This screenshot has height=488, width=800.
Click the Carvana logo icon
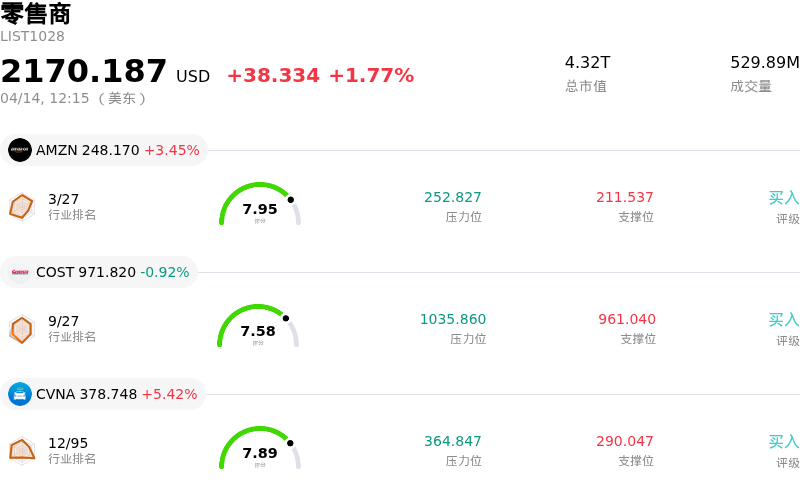click(20, 394)
